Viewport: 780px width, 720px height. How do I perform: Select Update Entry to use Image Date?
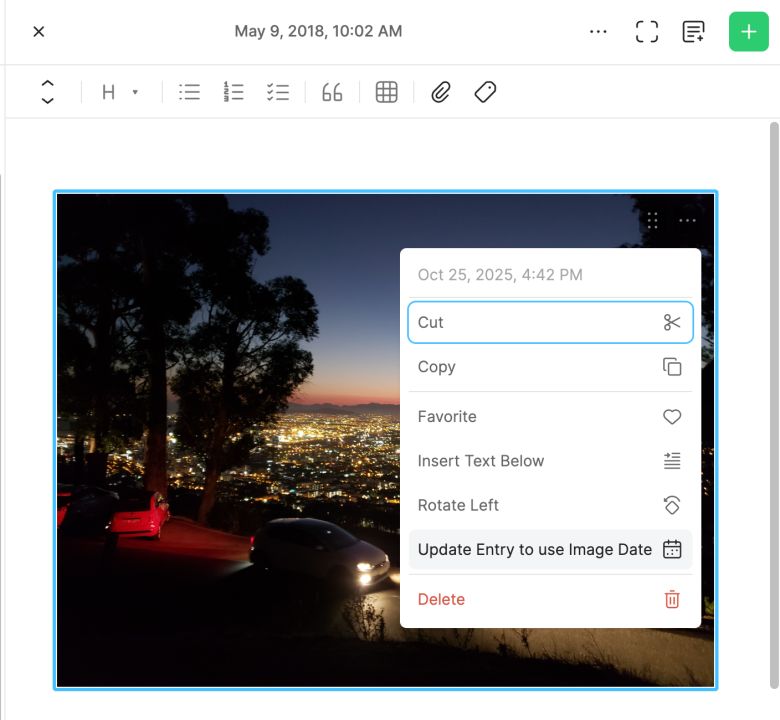click(x=550, y=549)
